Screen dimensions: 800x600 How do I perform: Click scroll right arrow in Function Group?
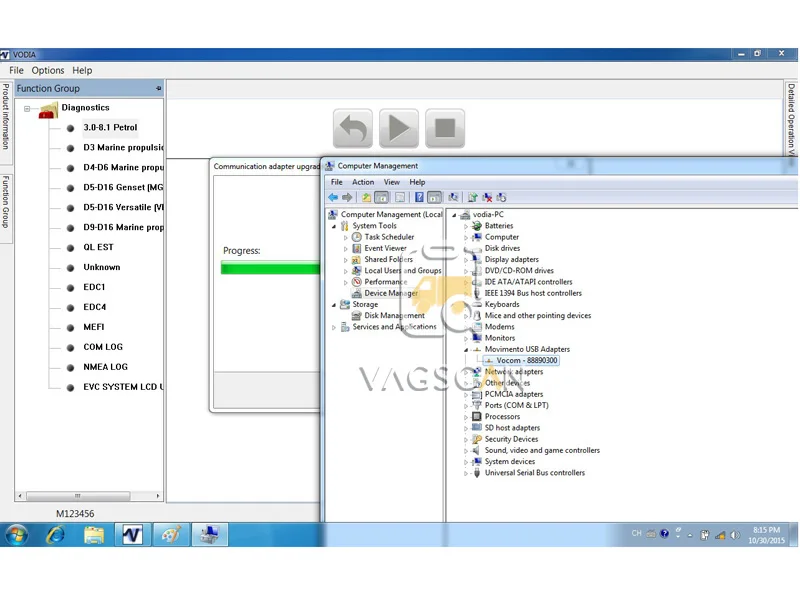coord(158,495)
